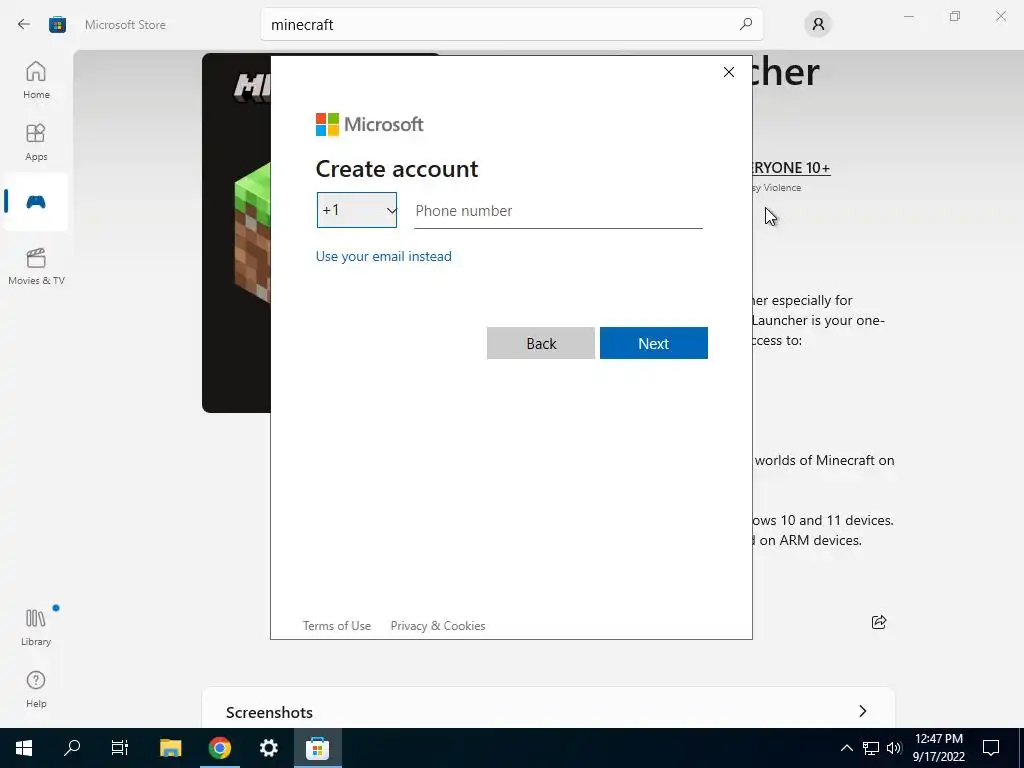Open the user account profile icon

[818, 24]
